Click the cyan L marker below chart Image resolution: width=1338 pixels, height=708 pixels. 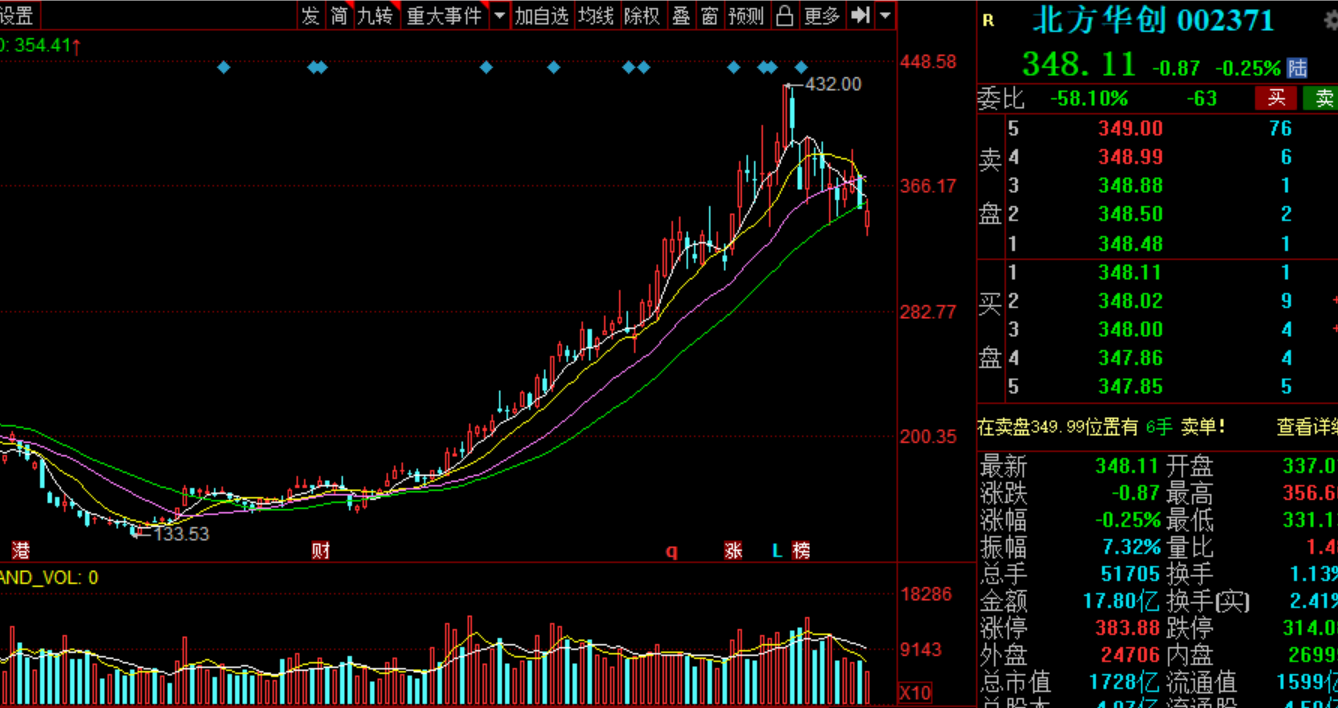pos(777,550)
